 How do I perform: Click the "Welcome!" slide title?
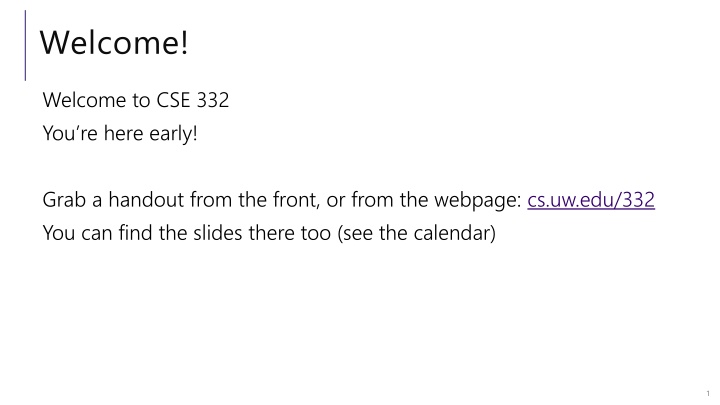point(114,42)
